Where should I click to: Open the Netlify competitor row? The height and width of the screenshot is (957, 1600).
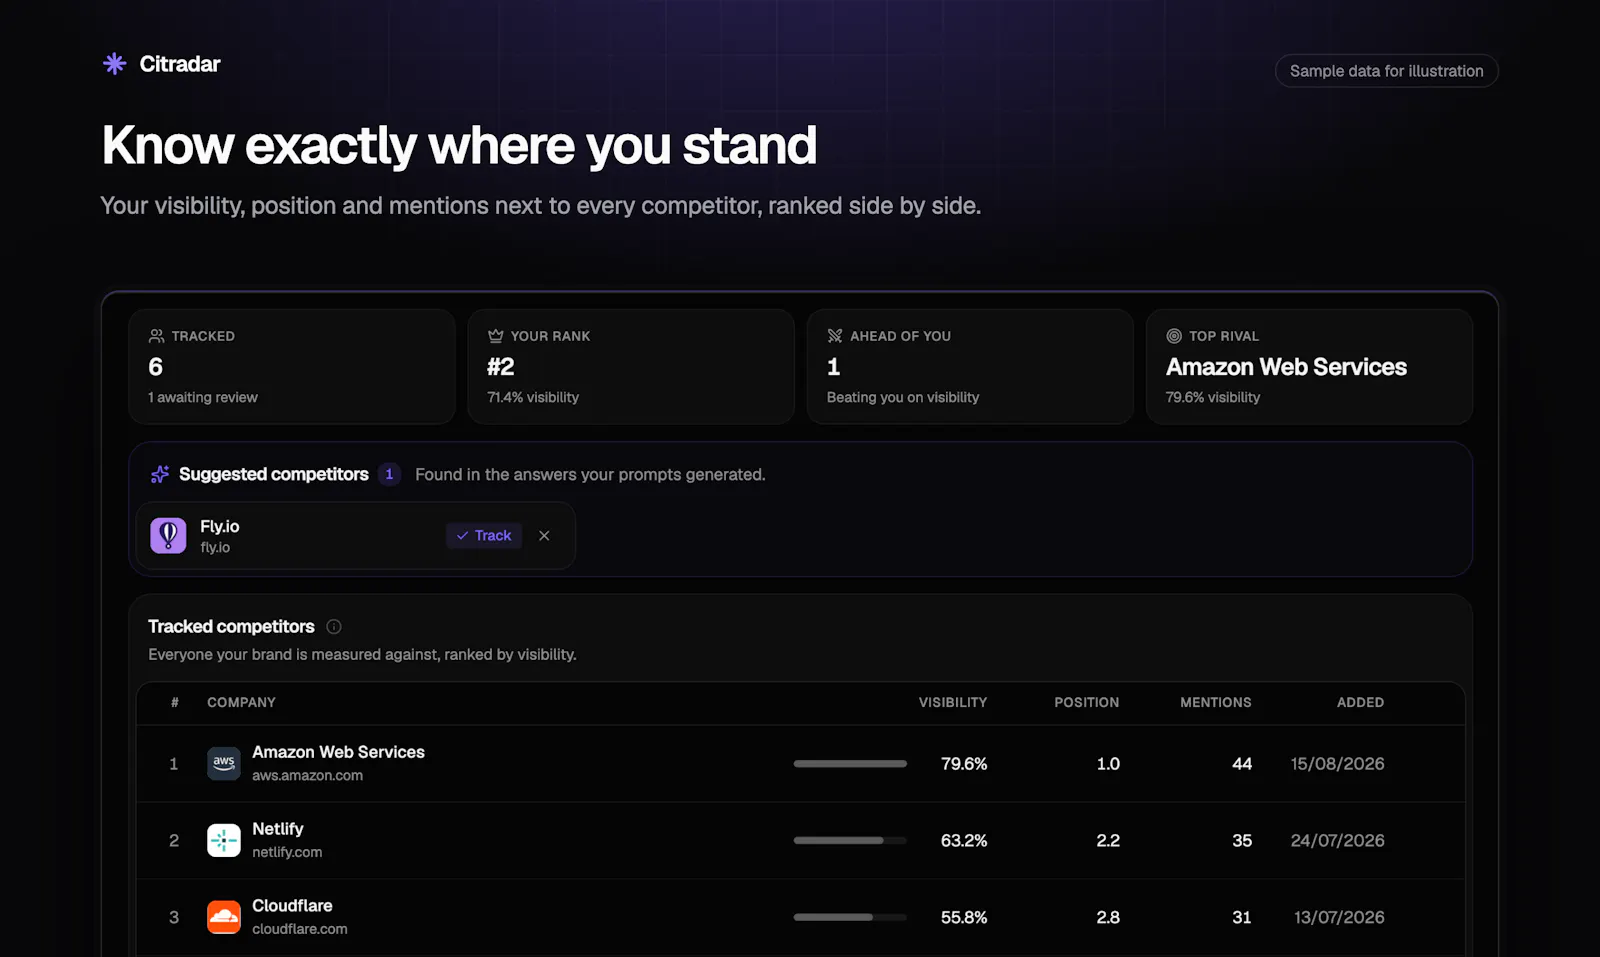point(800,841)
